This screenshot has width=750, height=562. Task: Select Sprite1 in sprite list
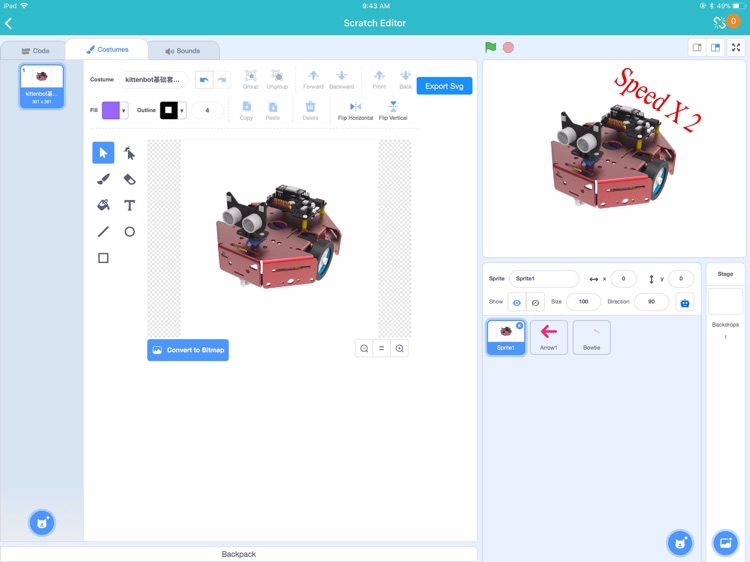[506, 337]
